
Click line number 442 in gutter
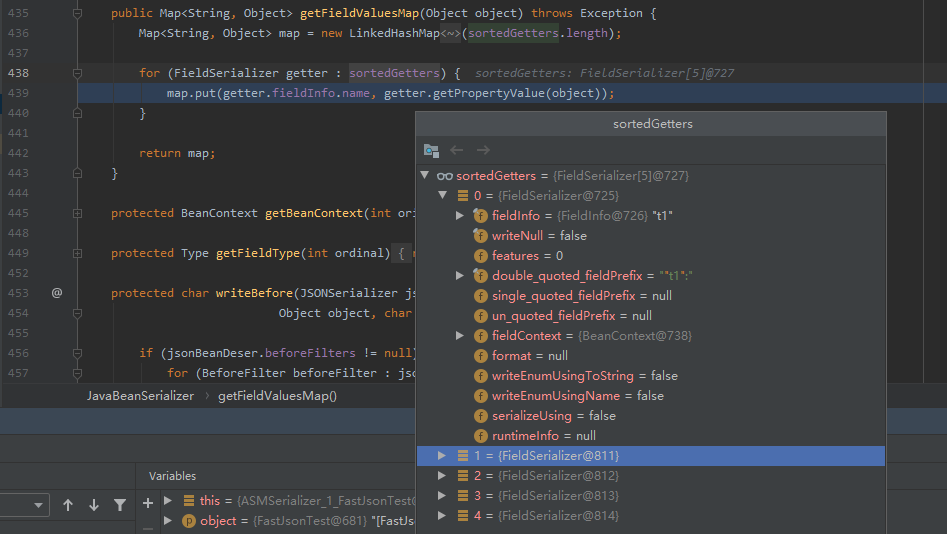pyautogui.click(x=18, y=153)
